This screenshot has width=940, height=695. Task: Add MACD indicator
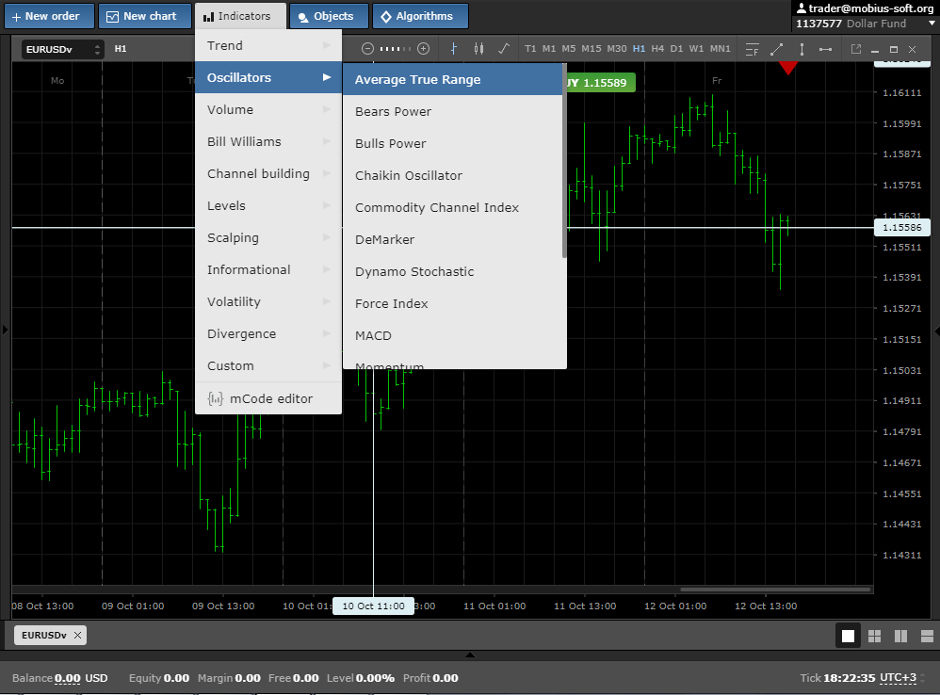coord(453,336)
